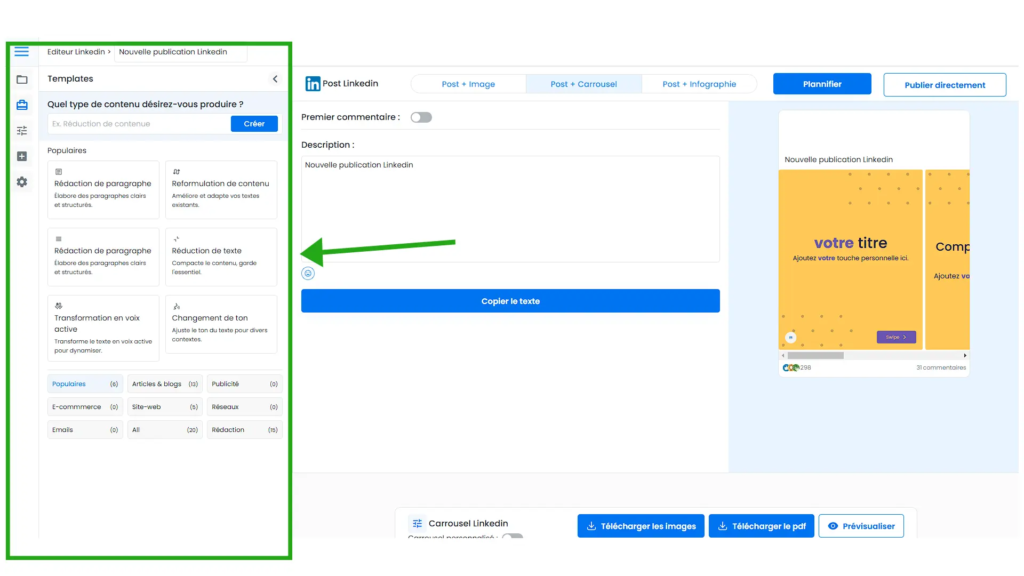Click the 'Carrousel Linkedin' label
Image resolution: width=1024 pixels, height=576 pixels.
(x=468, y=523)
